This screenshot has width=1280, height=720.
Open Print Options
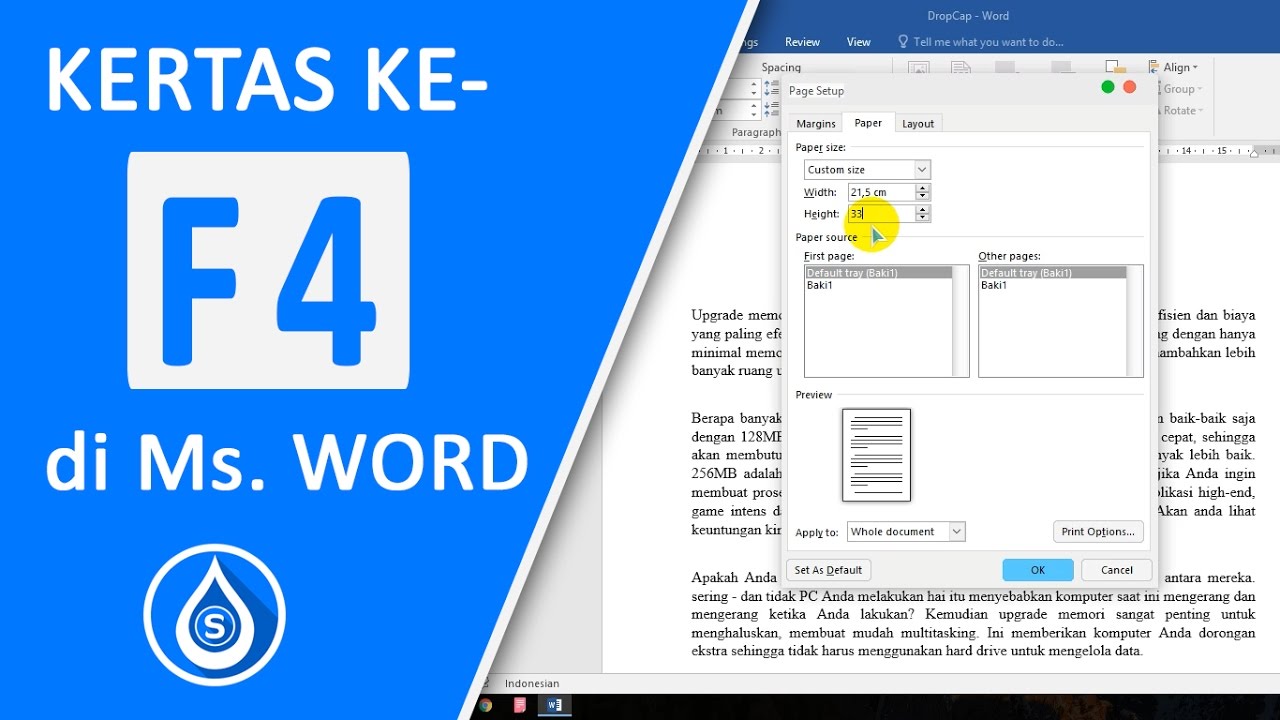click(1098, 532)
